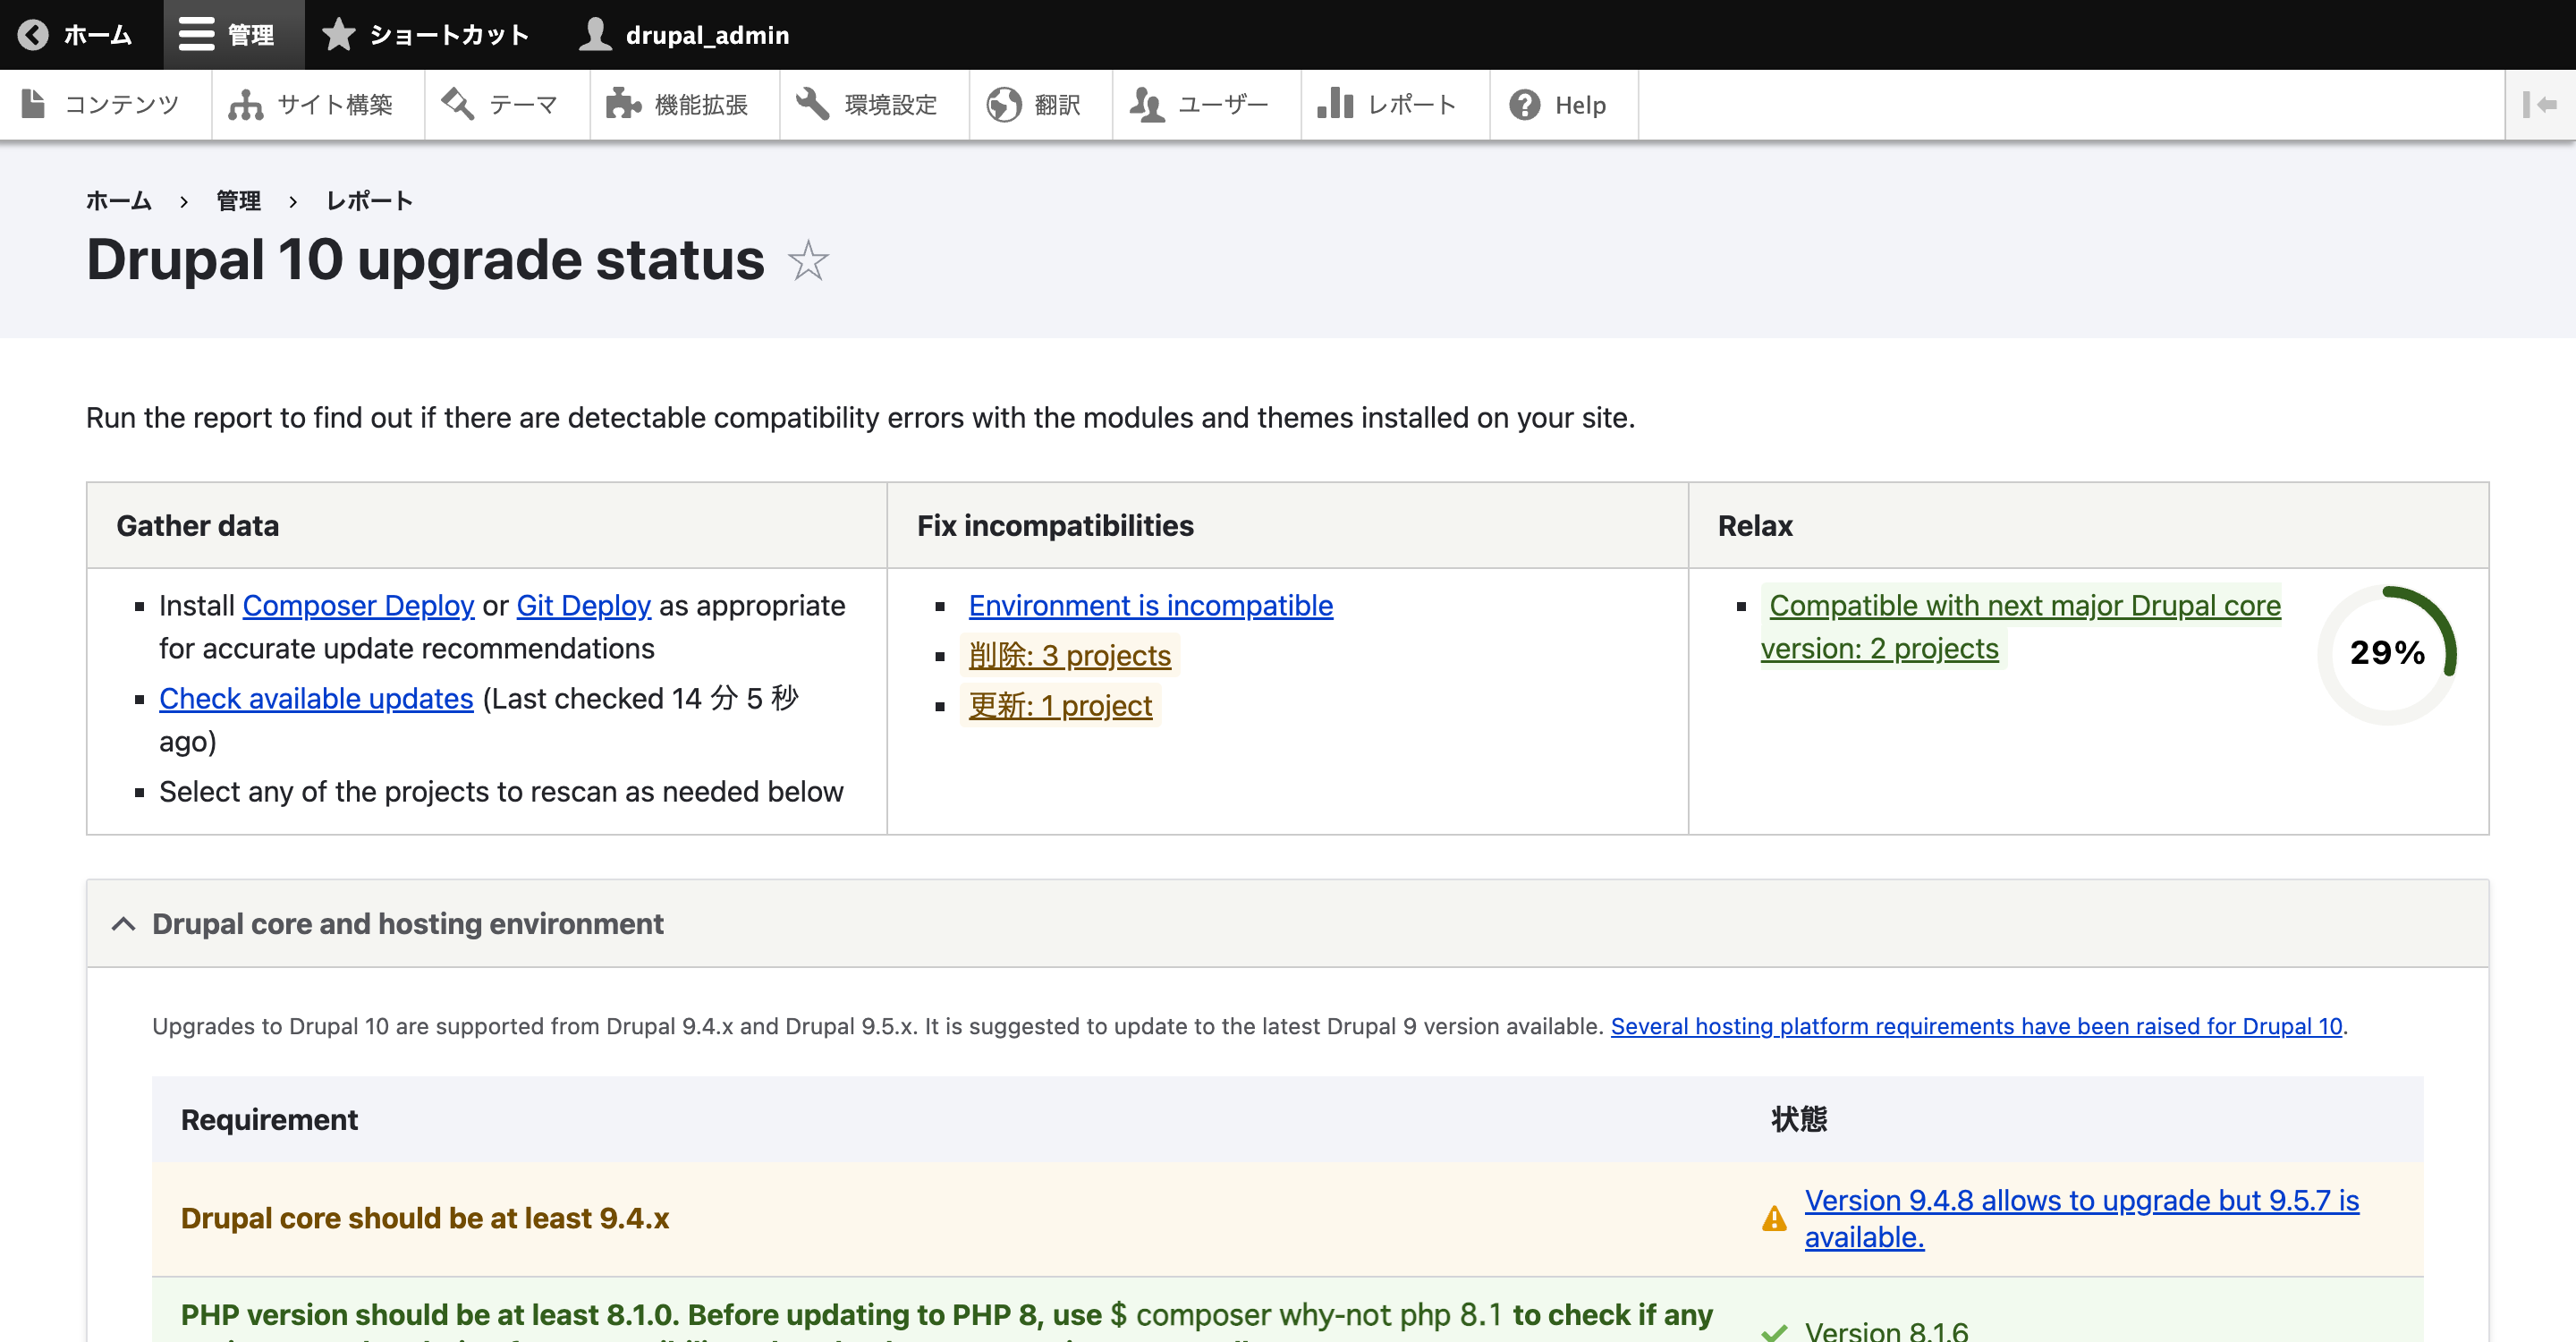Click the warning triangle icon for Drupal core
The height and width of the screenshot is (1342, 2576).
tap(1774, 1218)
